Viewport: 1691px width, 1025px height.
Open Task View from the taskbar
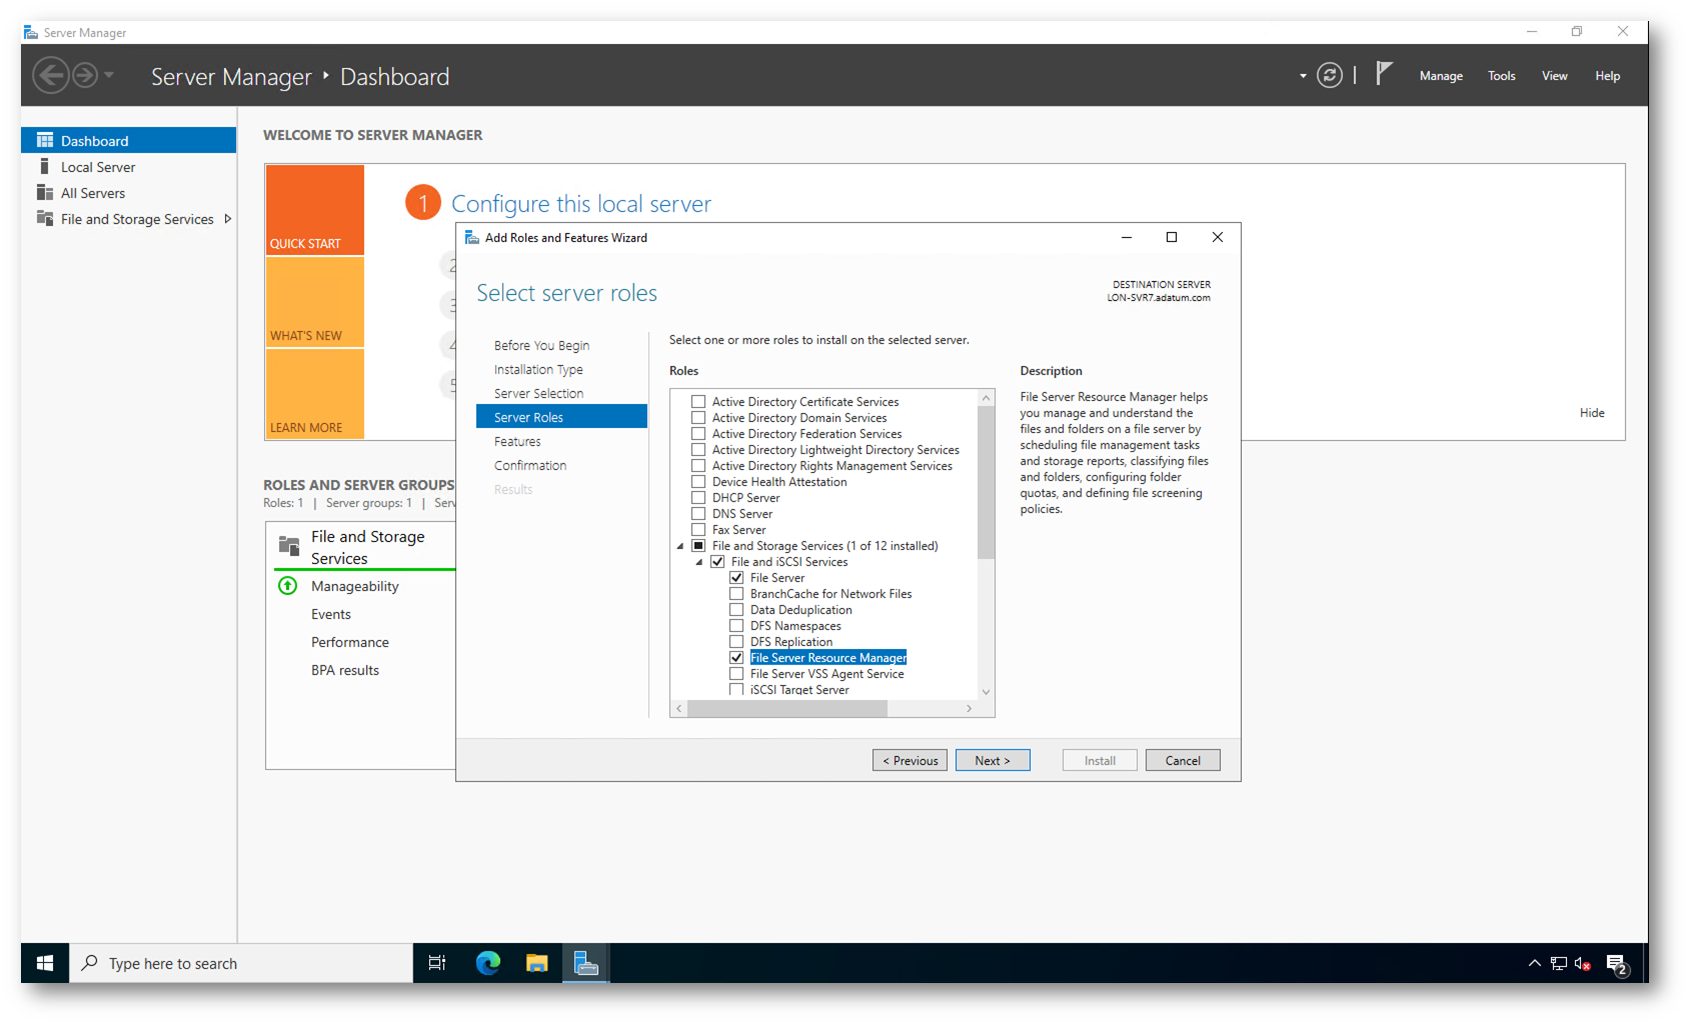click(437, 963)
